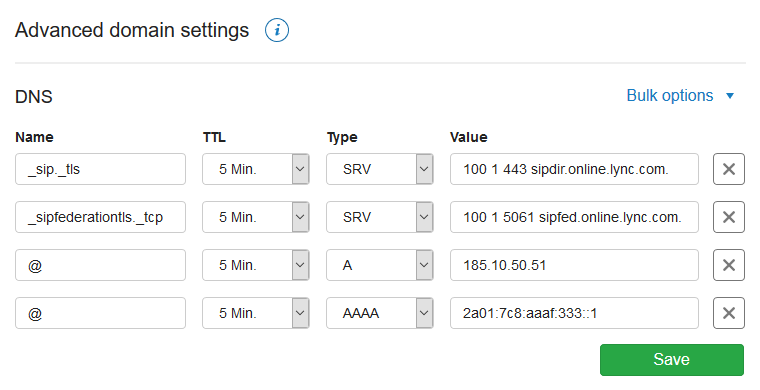Screen dimensions: 760x390
Task: Change Type dropdown showing A
Action: pos(380,265)
